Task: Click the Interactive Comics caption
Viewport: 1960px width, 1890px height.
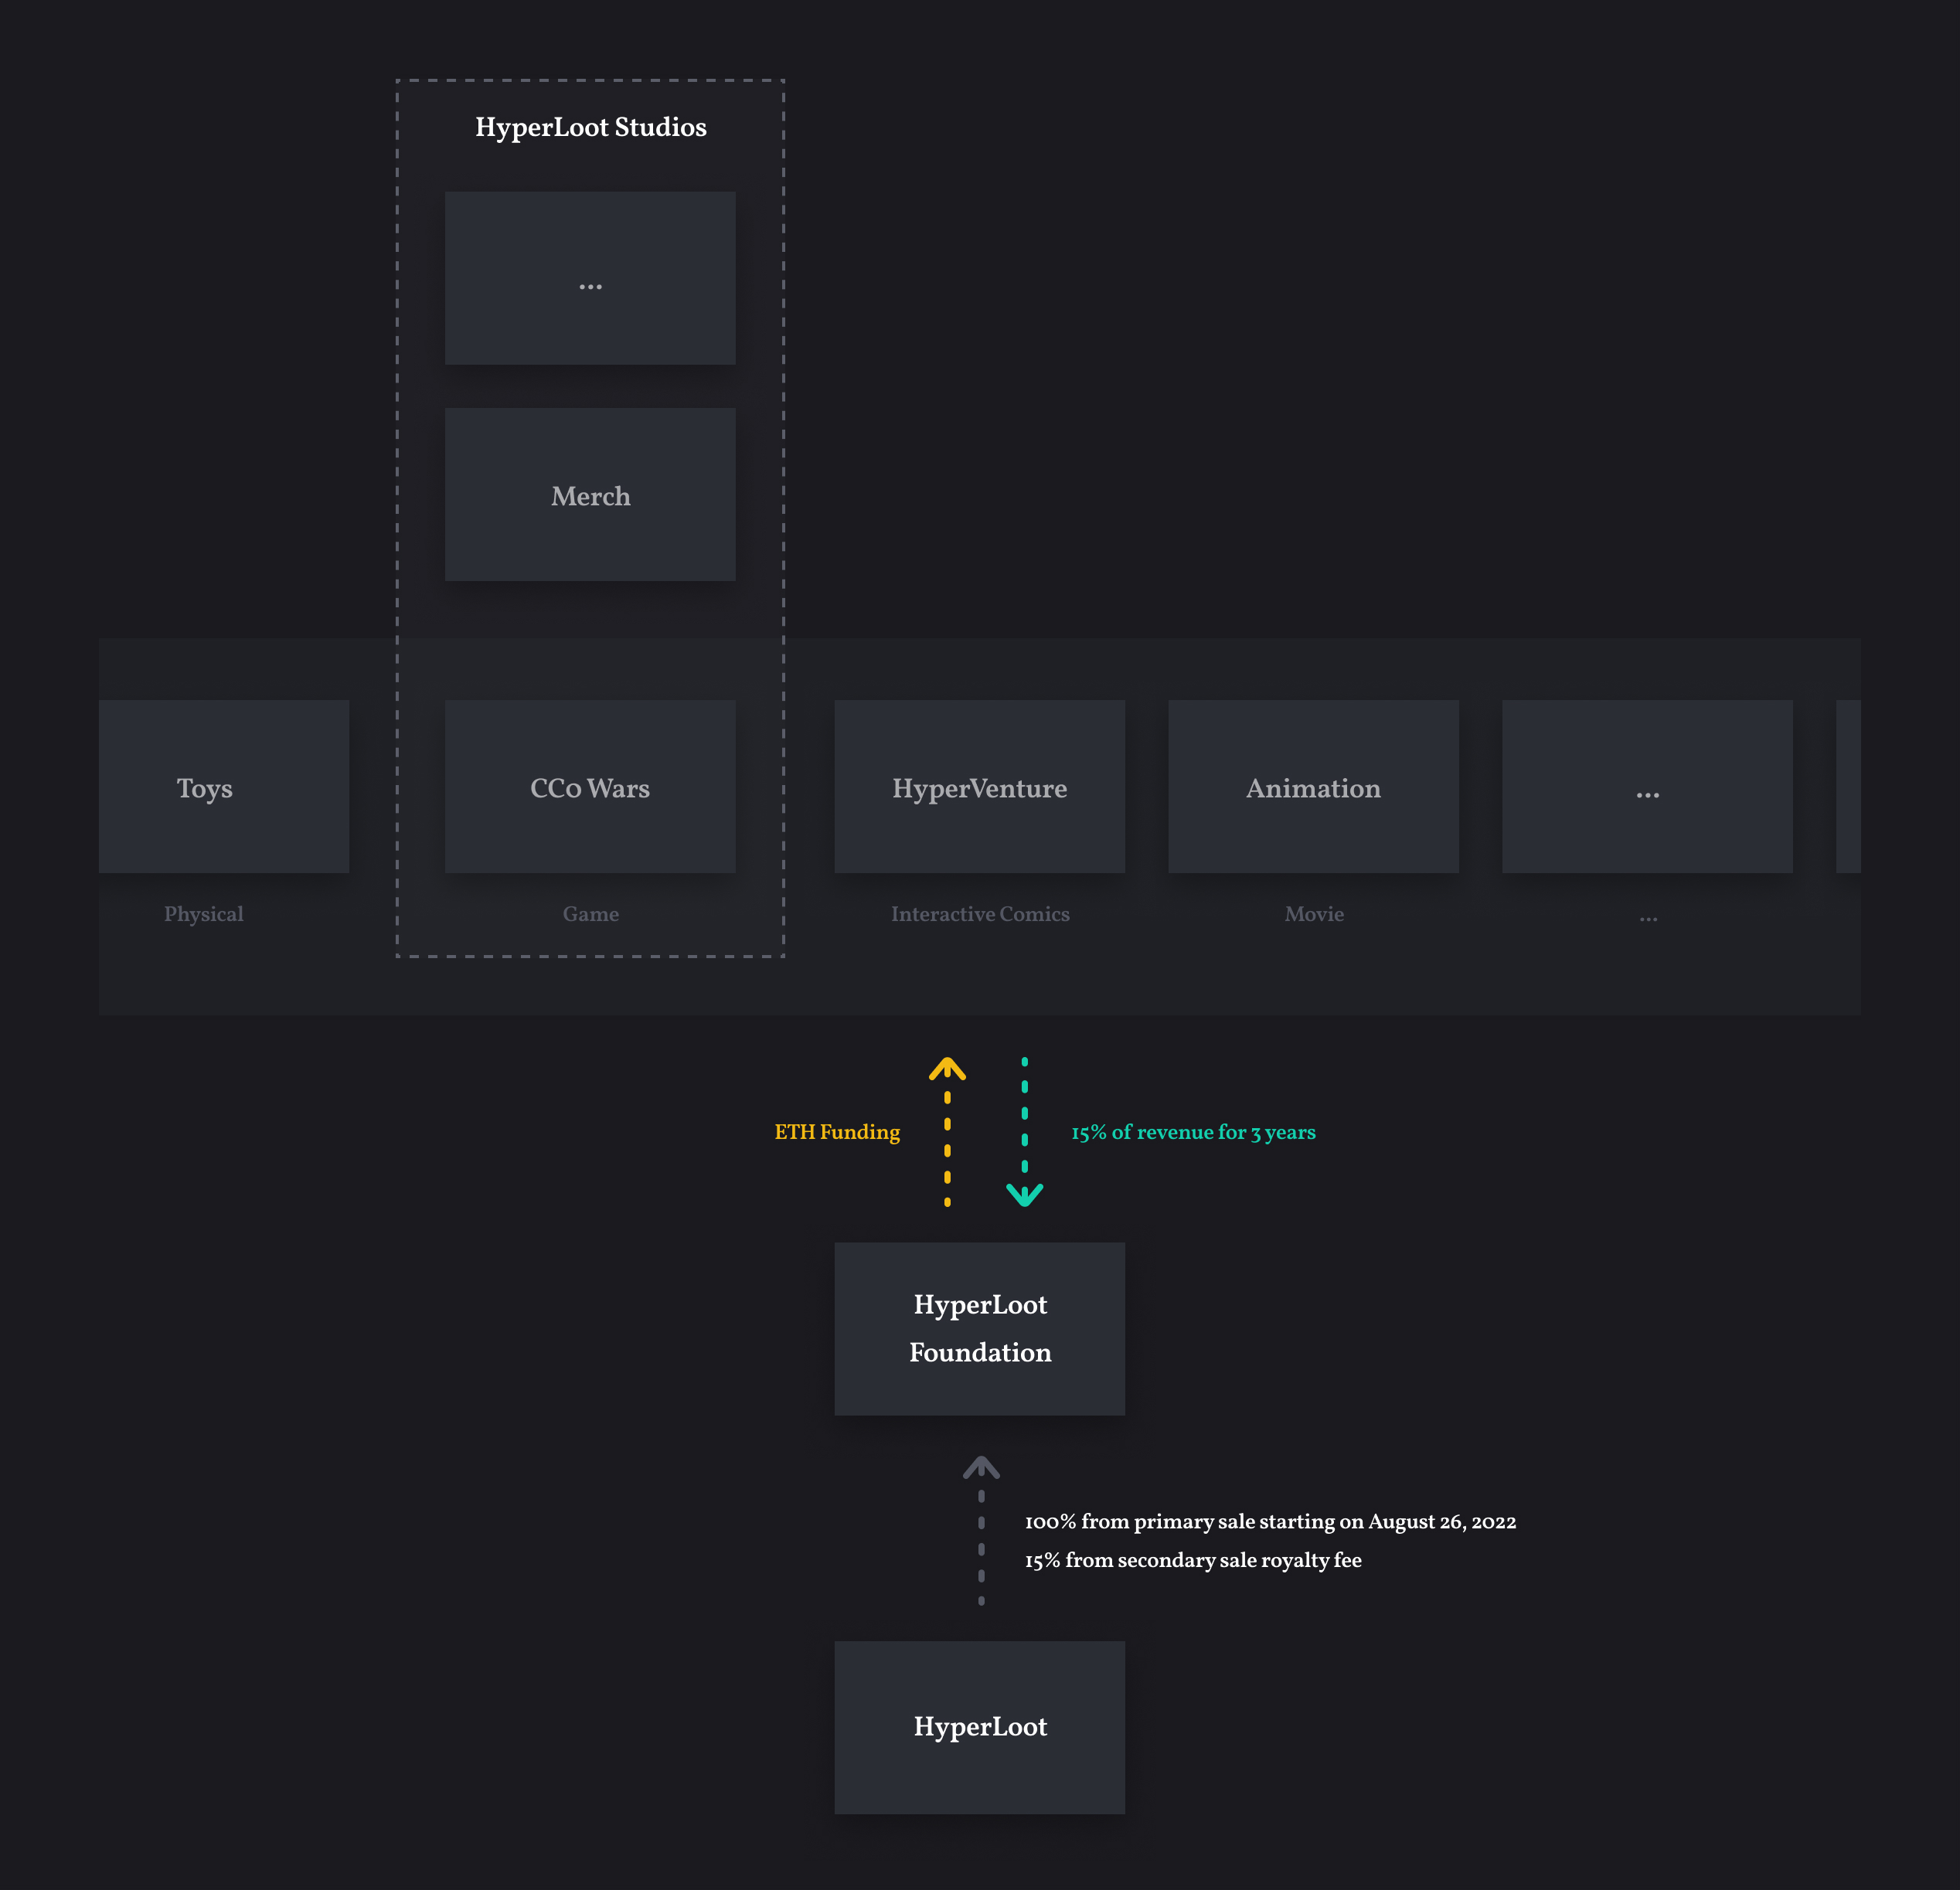Action: (980, 914)
